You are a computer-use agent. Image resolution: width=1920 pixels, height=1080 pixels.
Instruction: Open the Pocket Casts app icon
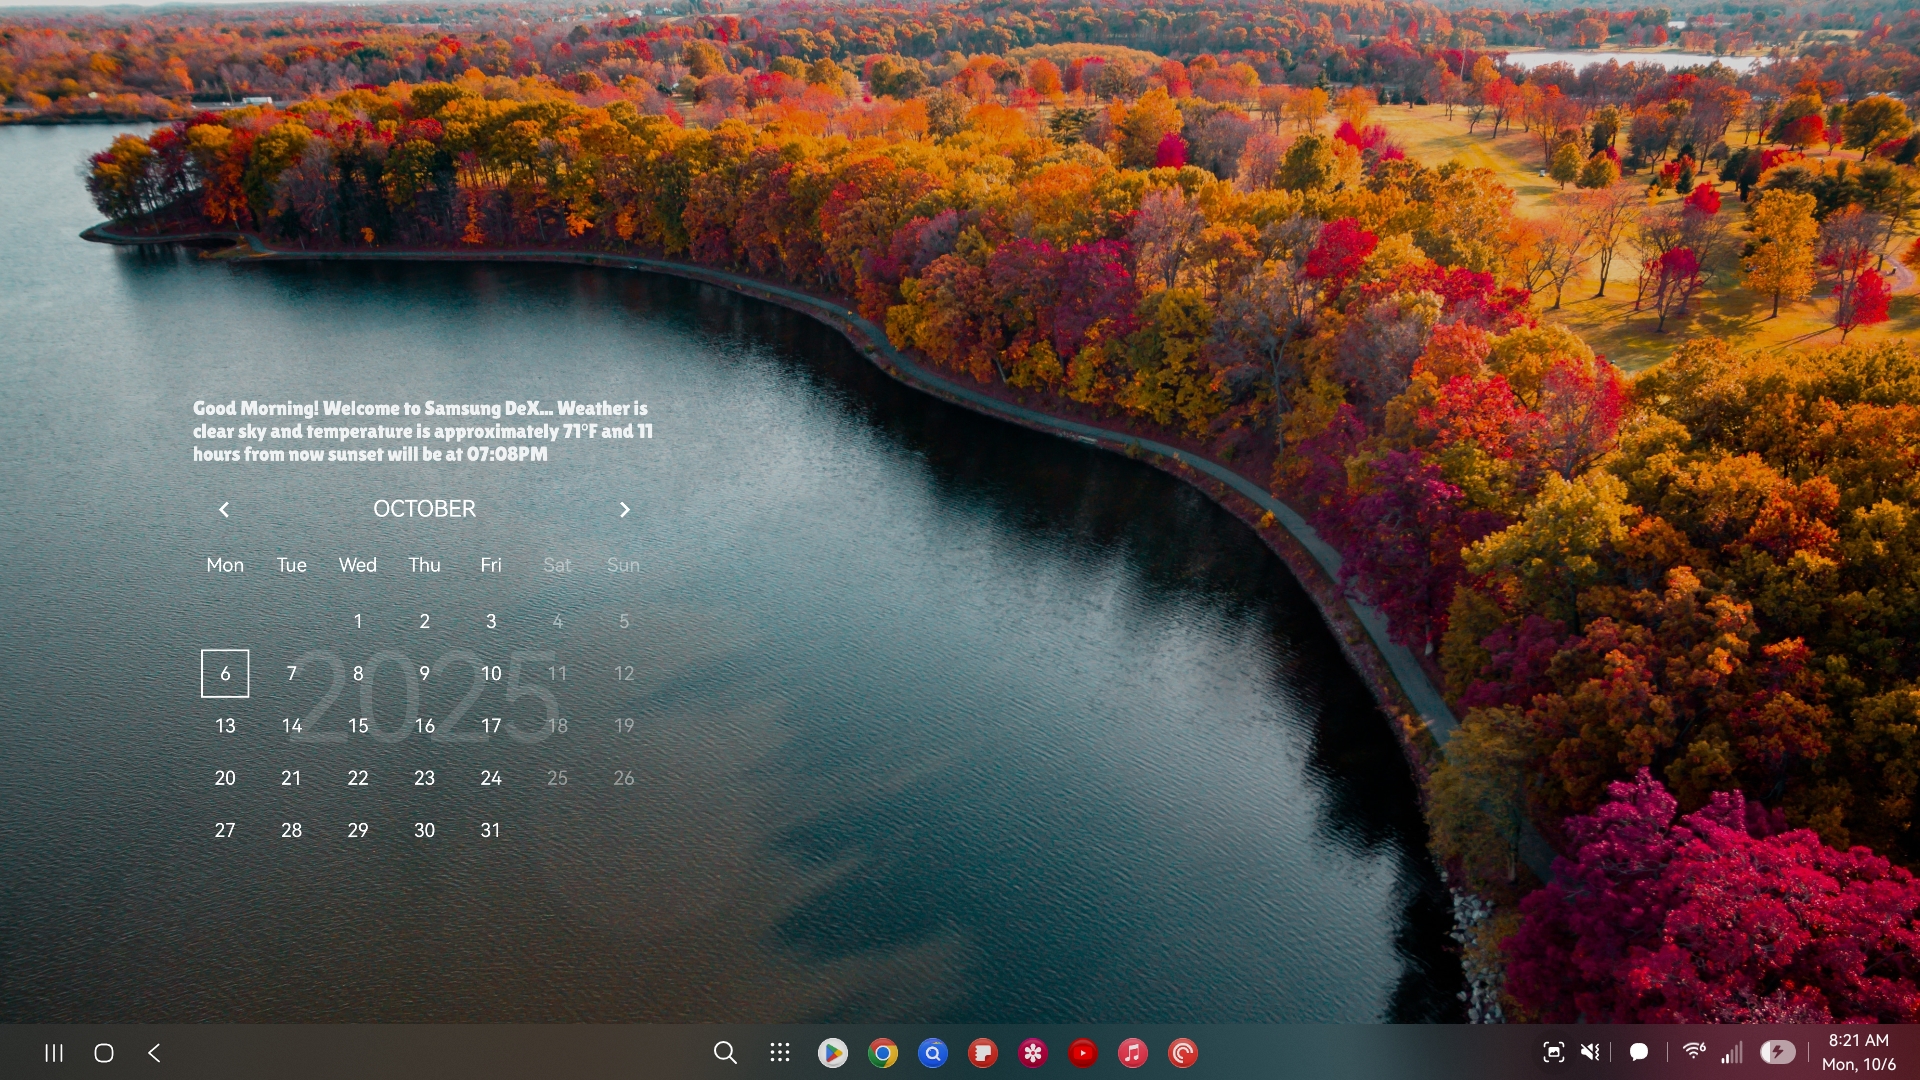[x=1183, y=1053]
